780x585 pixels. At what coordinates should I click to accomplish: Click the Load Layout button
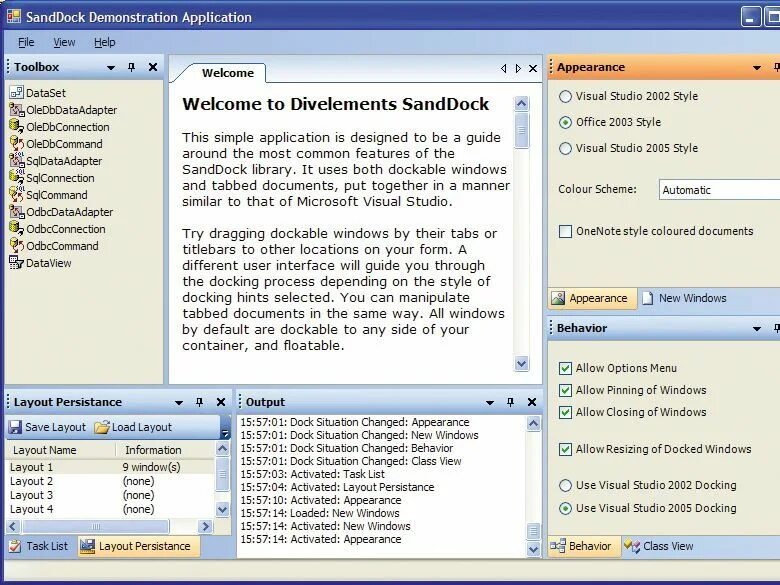[x=133, y=427]
